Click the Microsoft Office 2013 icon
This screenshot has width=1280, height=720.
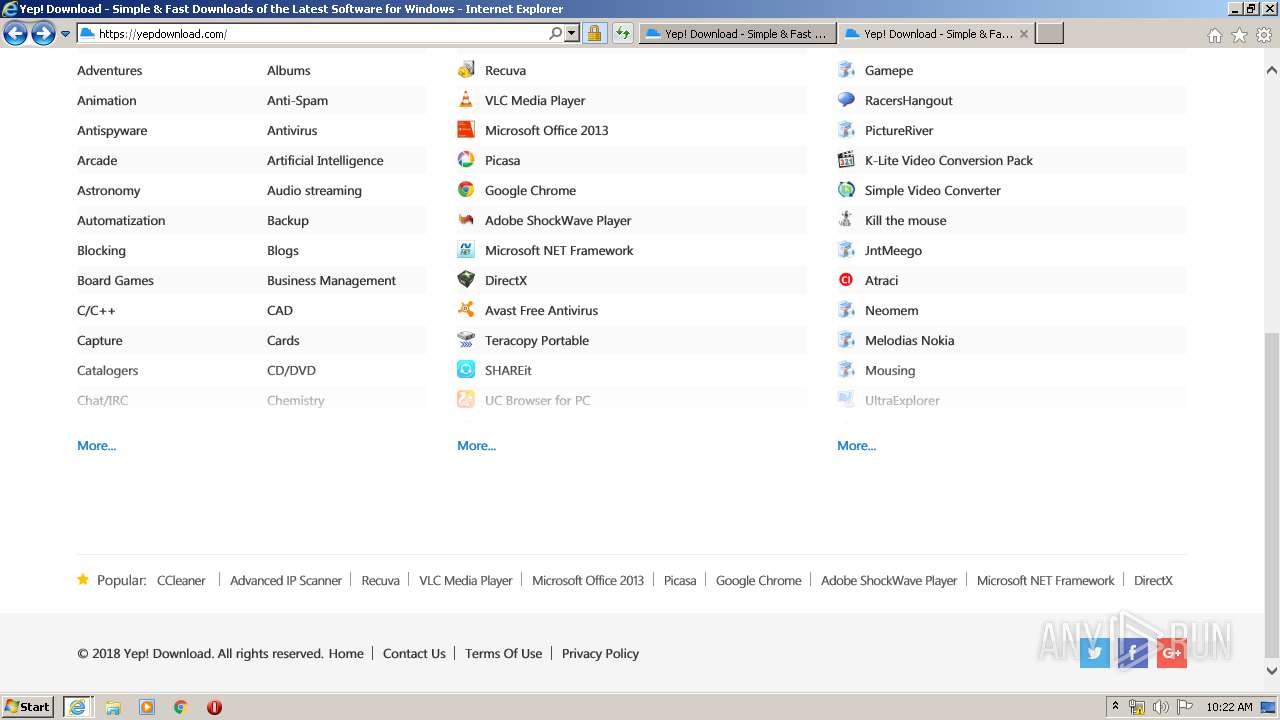pyautogui.click(x=466, y=130)
